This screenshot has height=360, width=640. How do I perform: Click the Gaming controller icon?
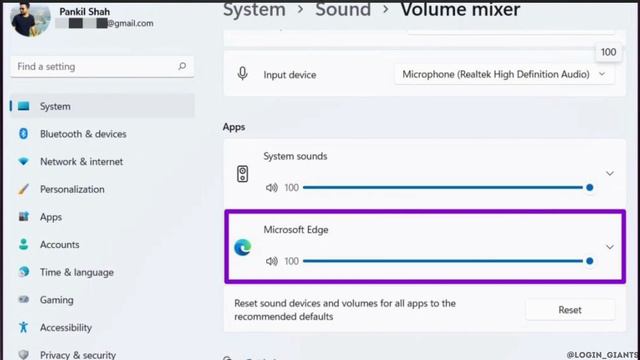click(24, 300)
